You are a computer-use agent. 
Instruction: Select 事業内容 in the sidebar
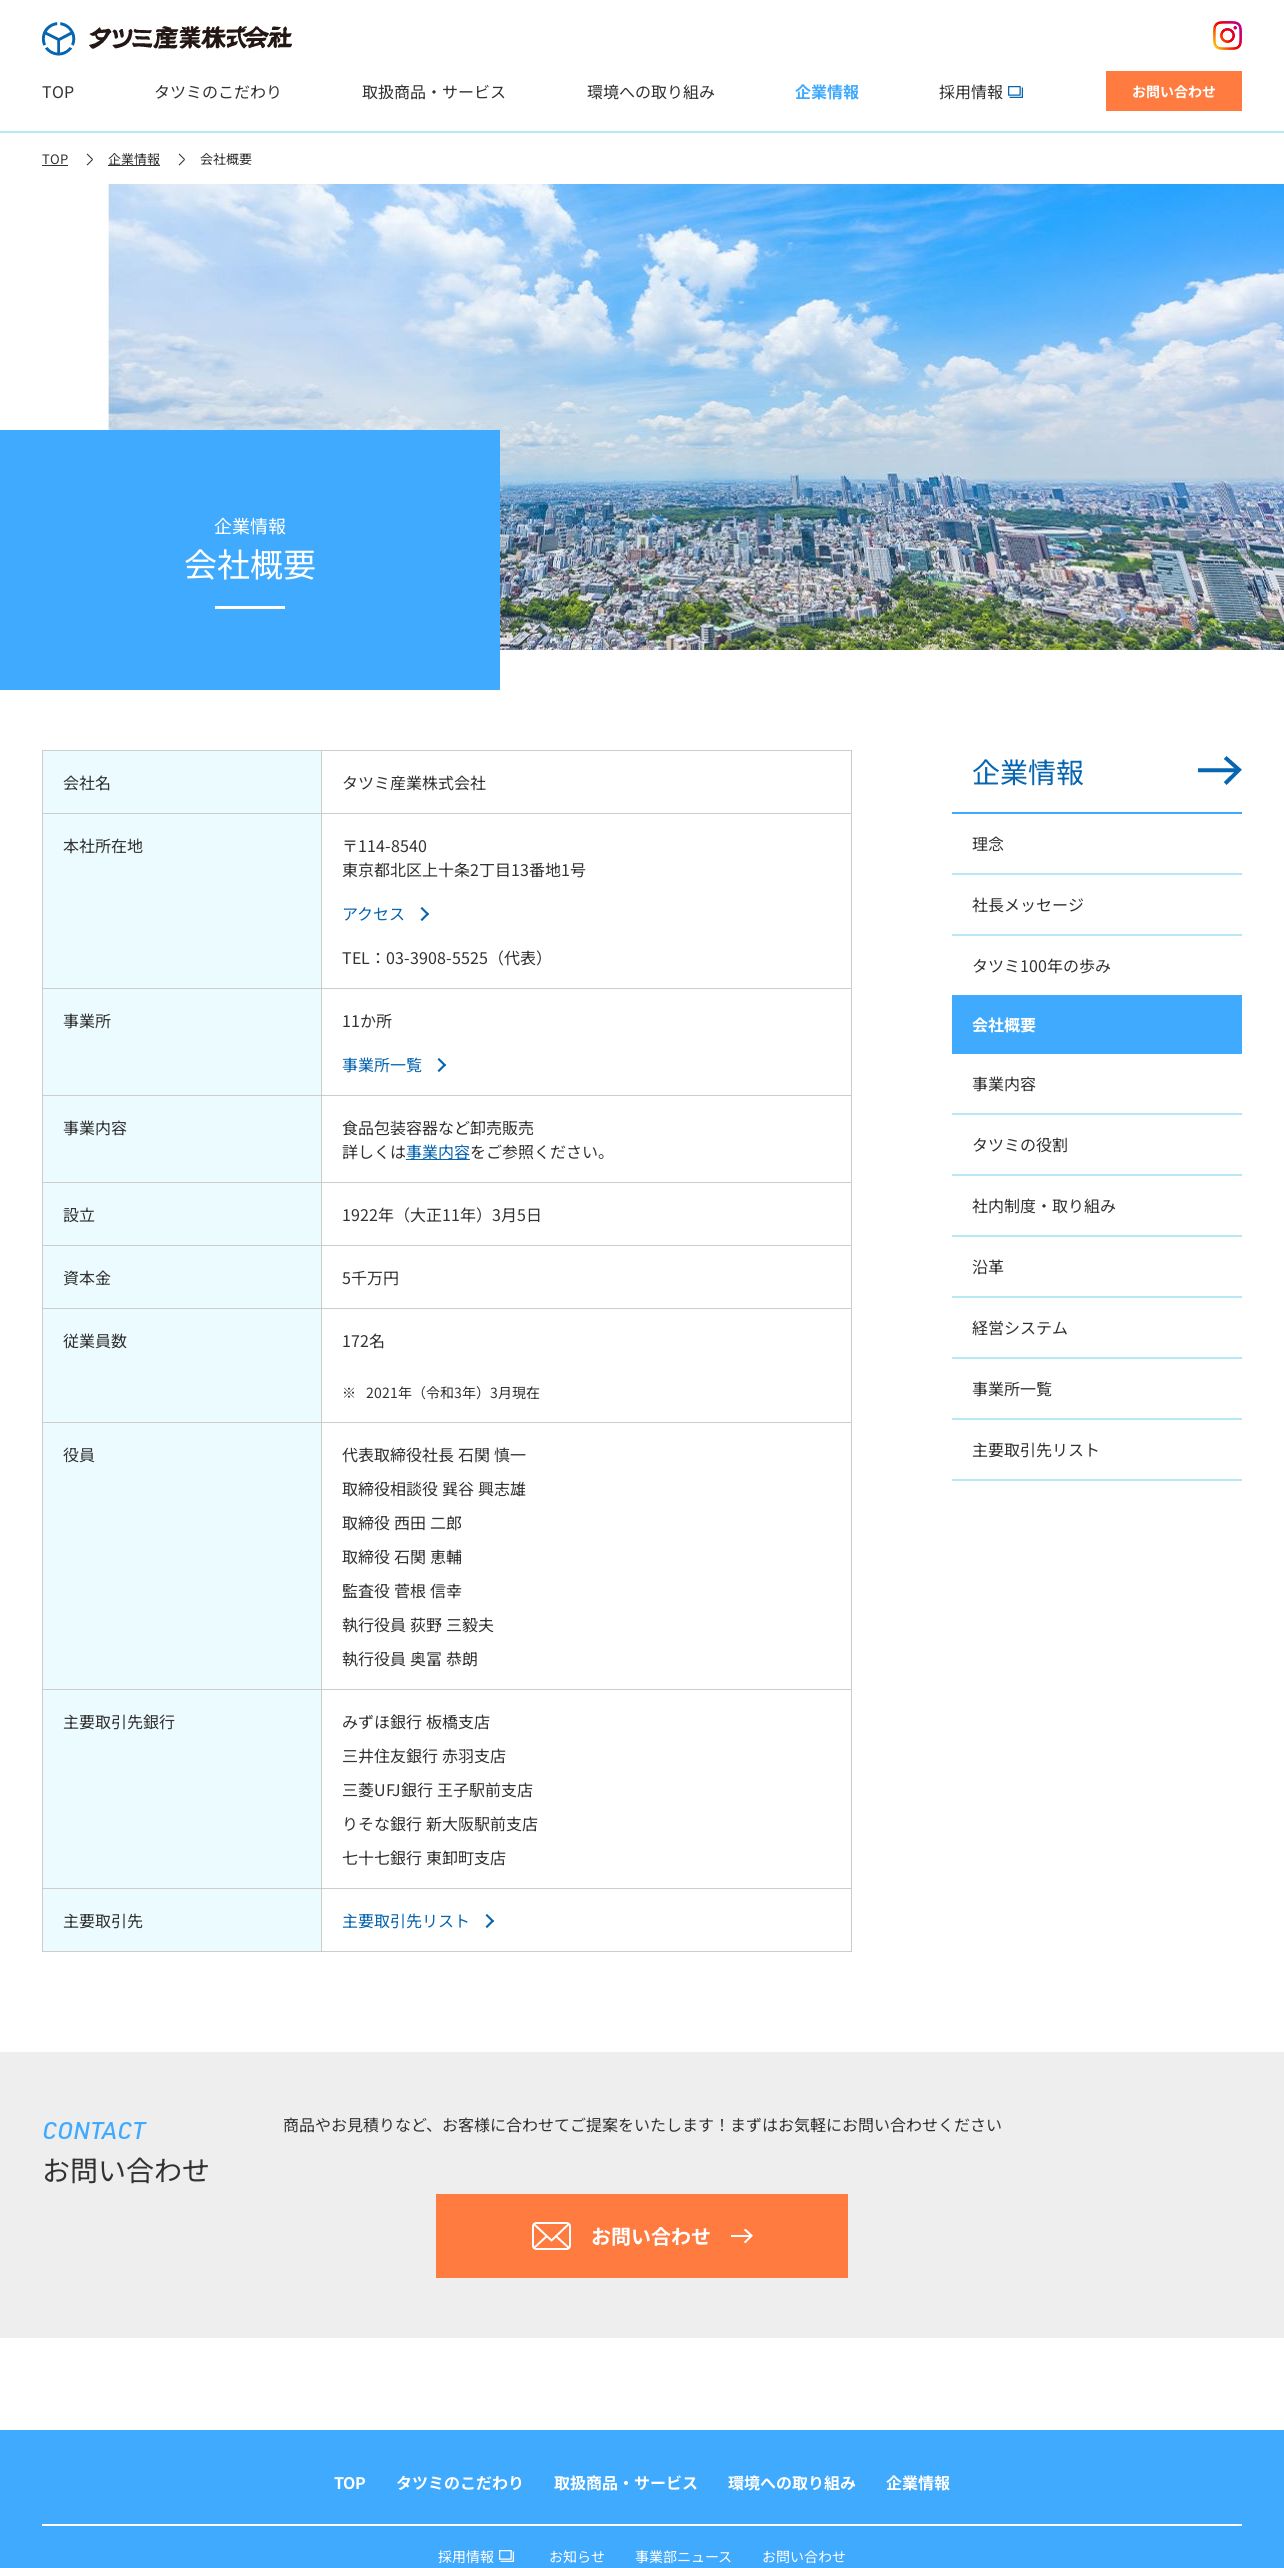[1097, 1084]
